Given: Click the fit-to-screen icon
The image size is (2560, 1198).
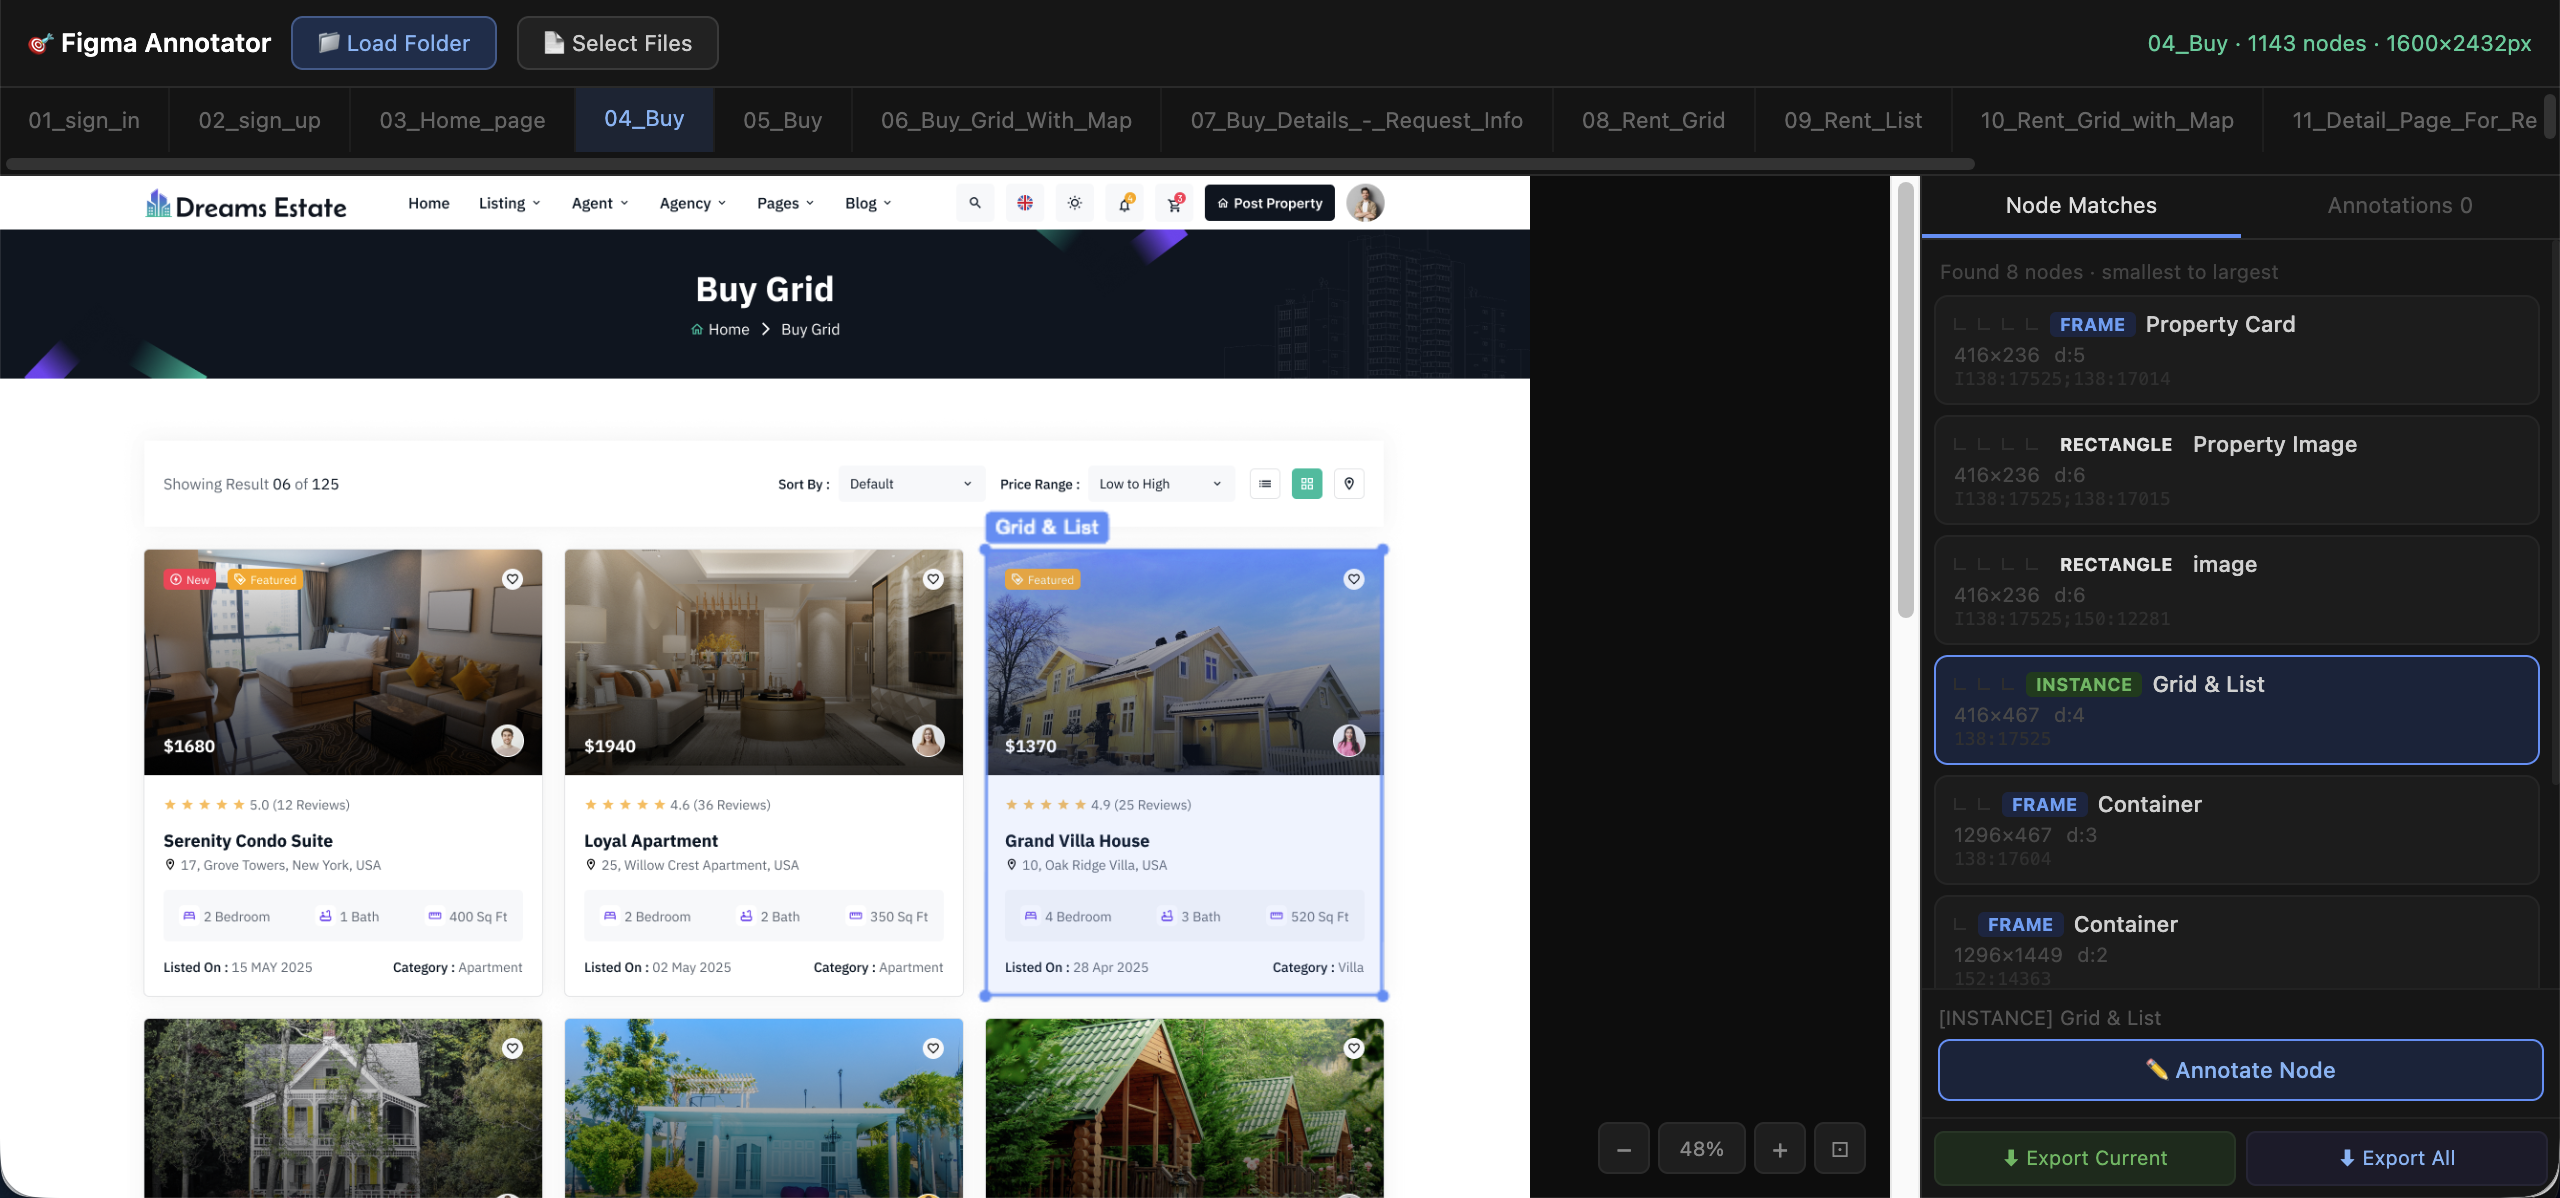Looking at the screenshot, I should 1840,1149.
